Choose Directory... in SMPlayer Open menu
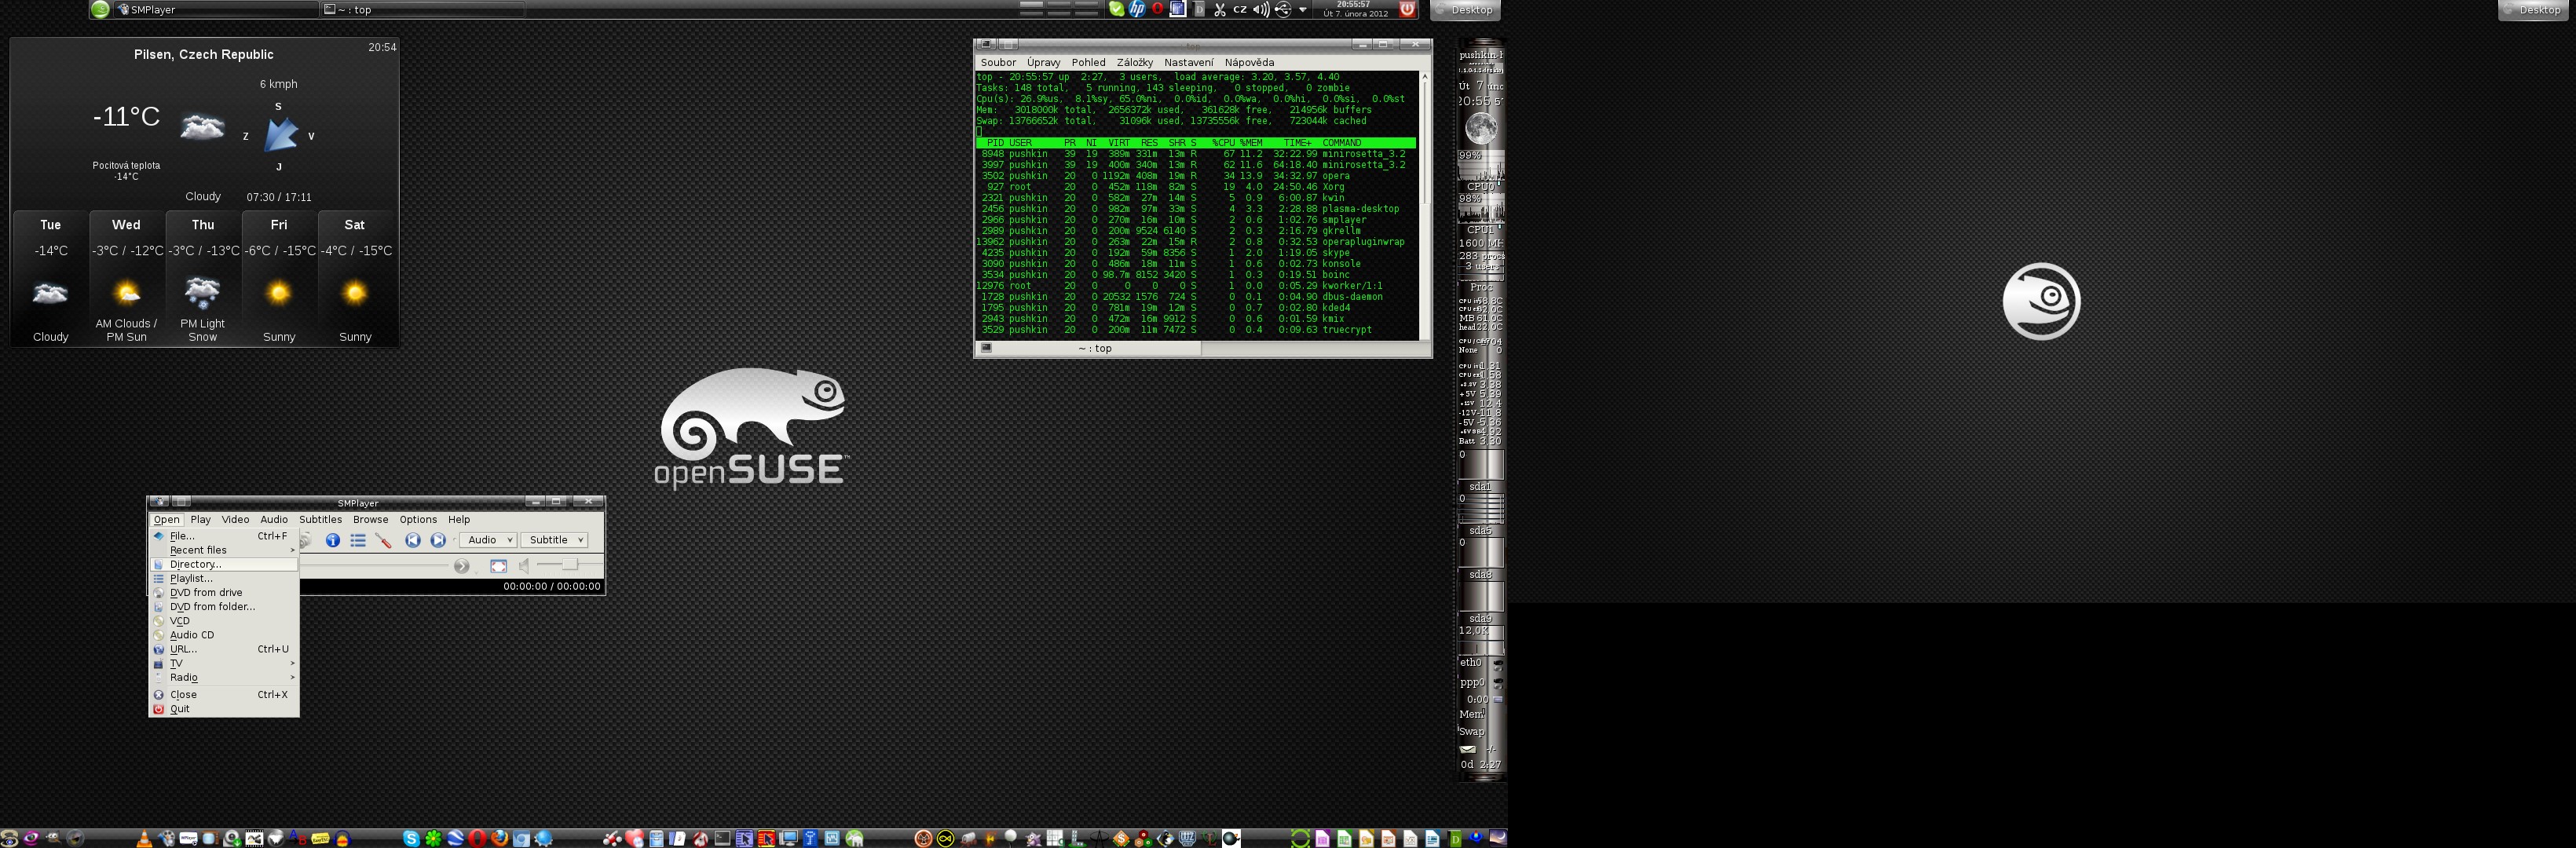 coord(224,564)
